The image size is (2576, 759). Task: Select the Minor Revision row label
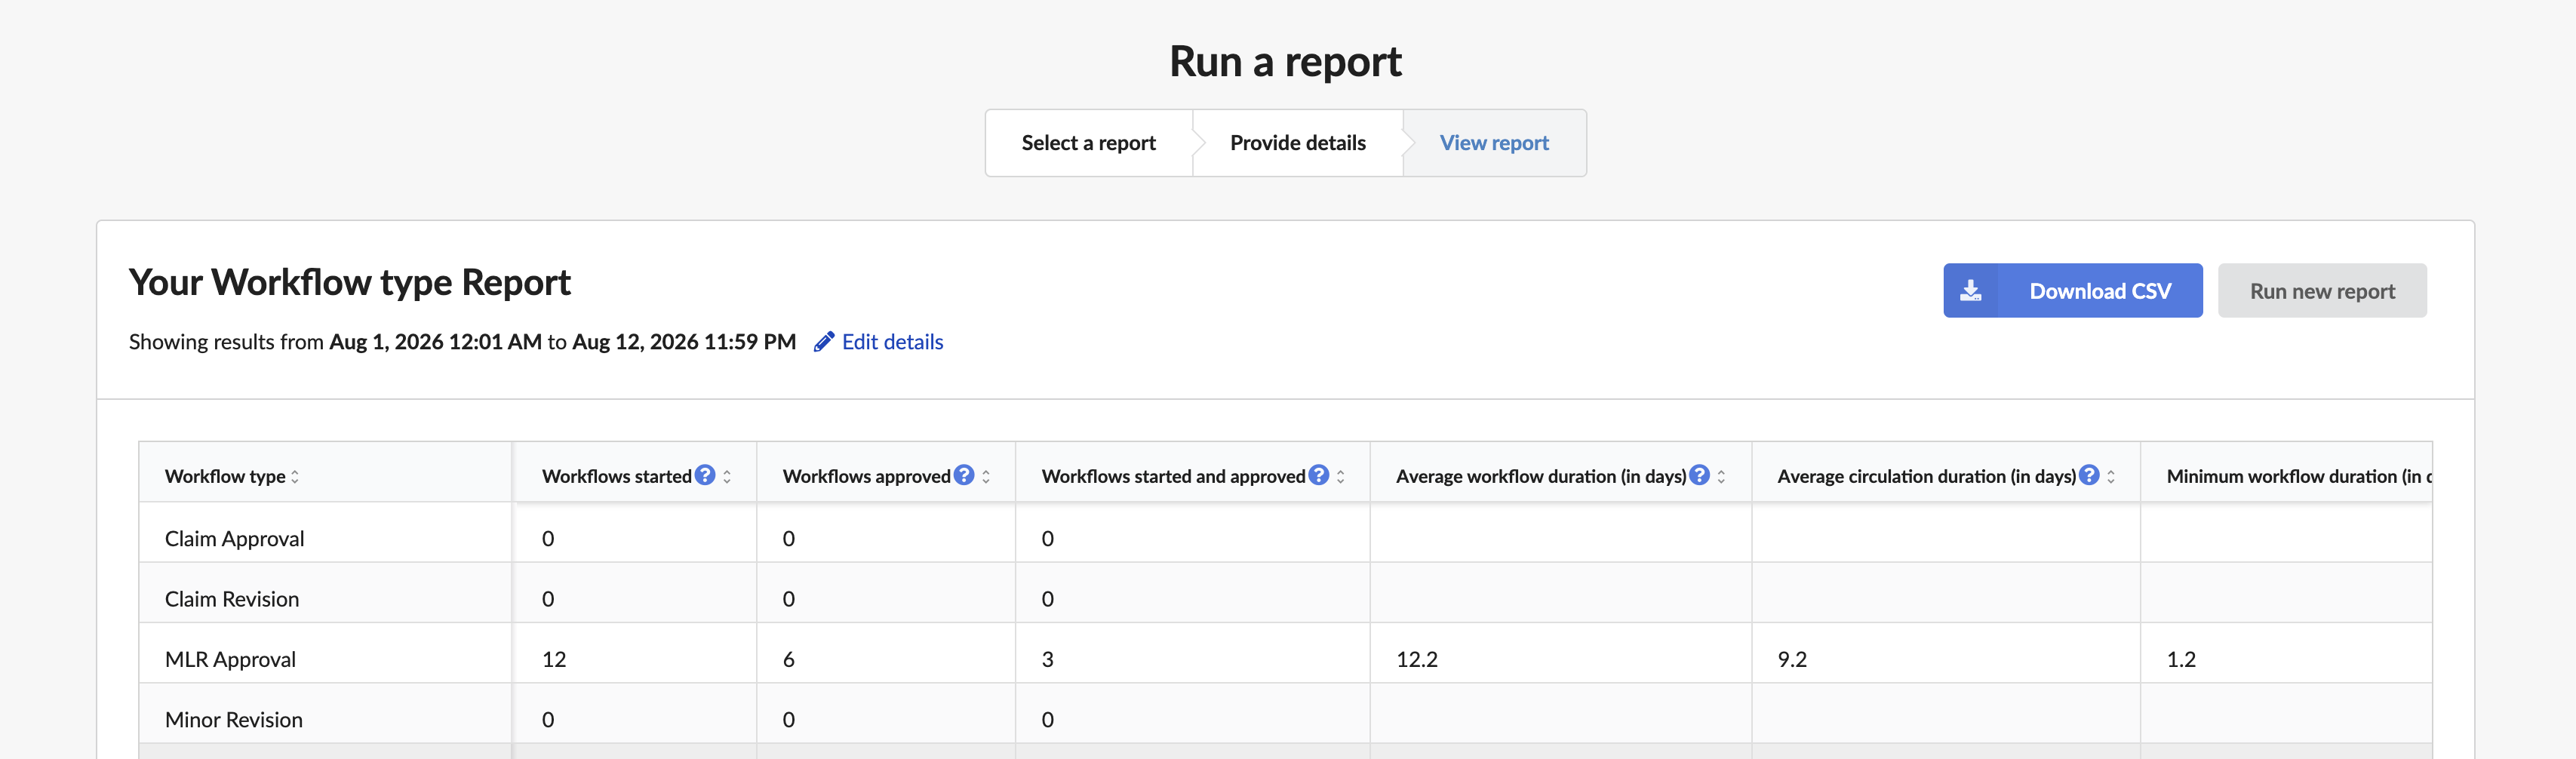tap(234, 720)
